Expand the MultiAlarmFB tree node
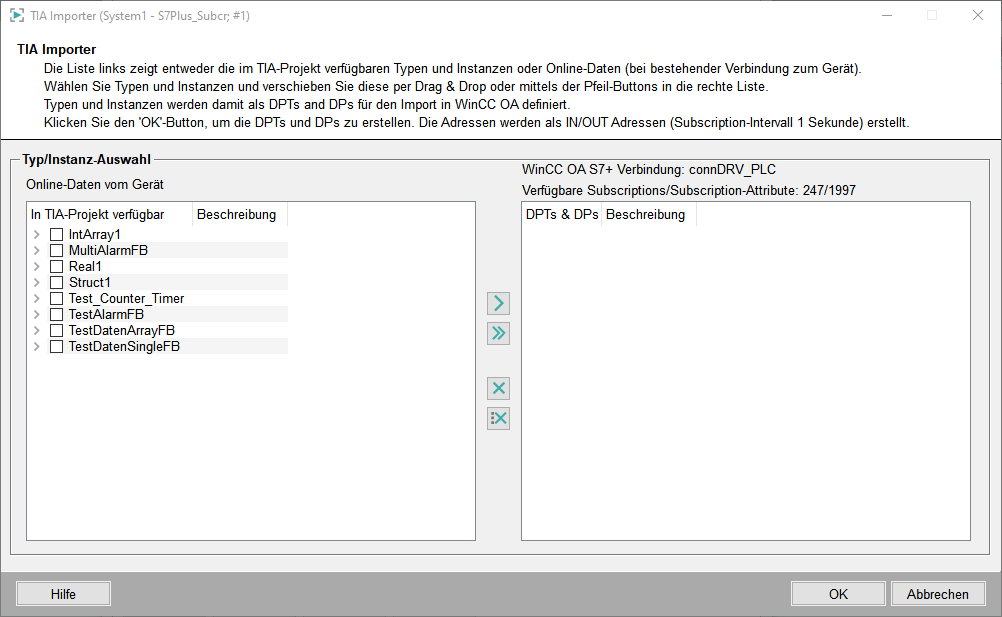Viewport: 1002px width, 617px height. (x=36, y=250)
